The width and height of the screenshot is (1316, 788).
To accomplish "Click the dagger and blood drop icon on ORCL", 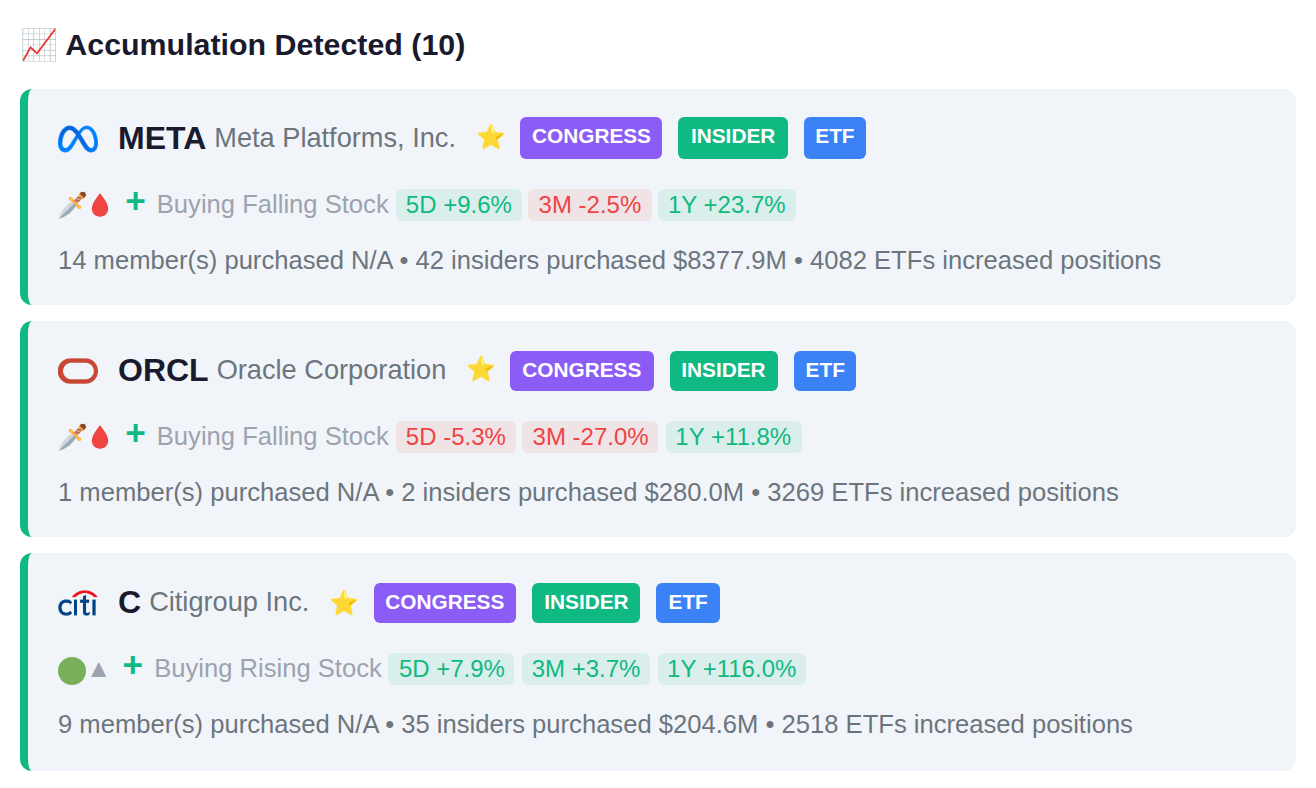I will [84, 437].
